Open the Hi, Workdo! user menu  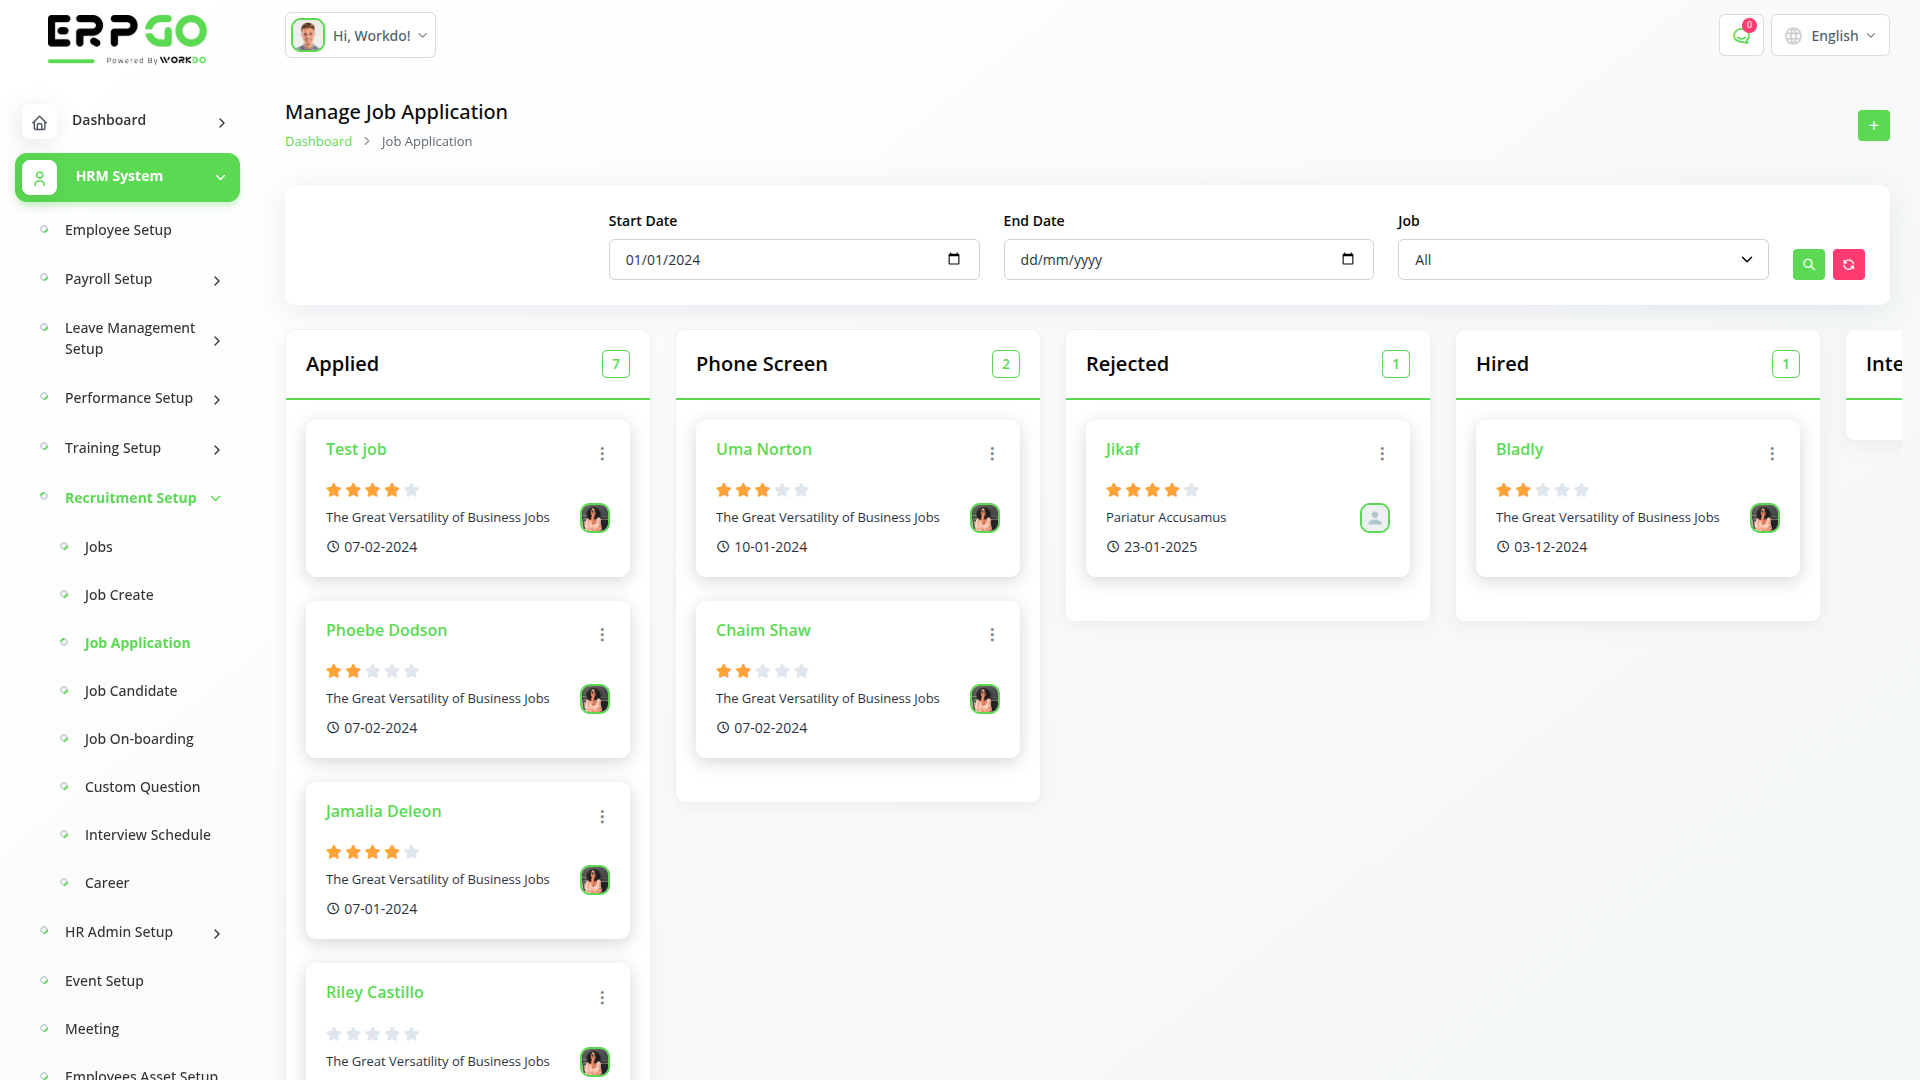pos(360,36)
